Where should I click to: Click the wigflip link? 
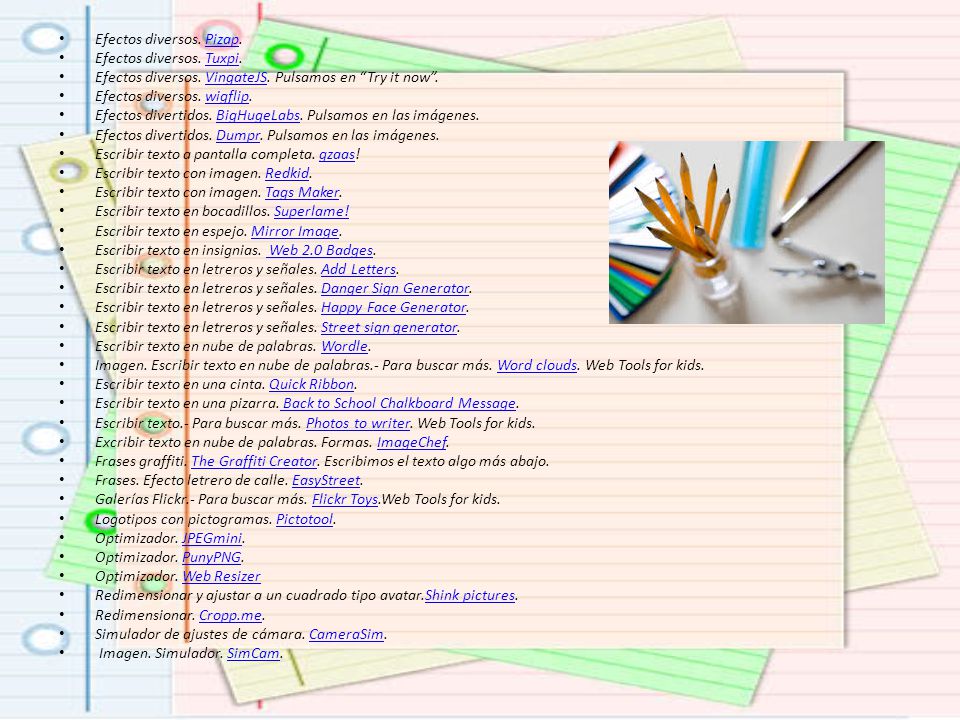pos(227,96)
